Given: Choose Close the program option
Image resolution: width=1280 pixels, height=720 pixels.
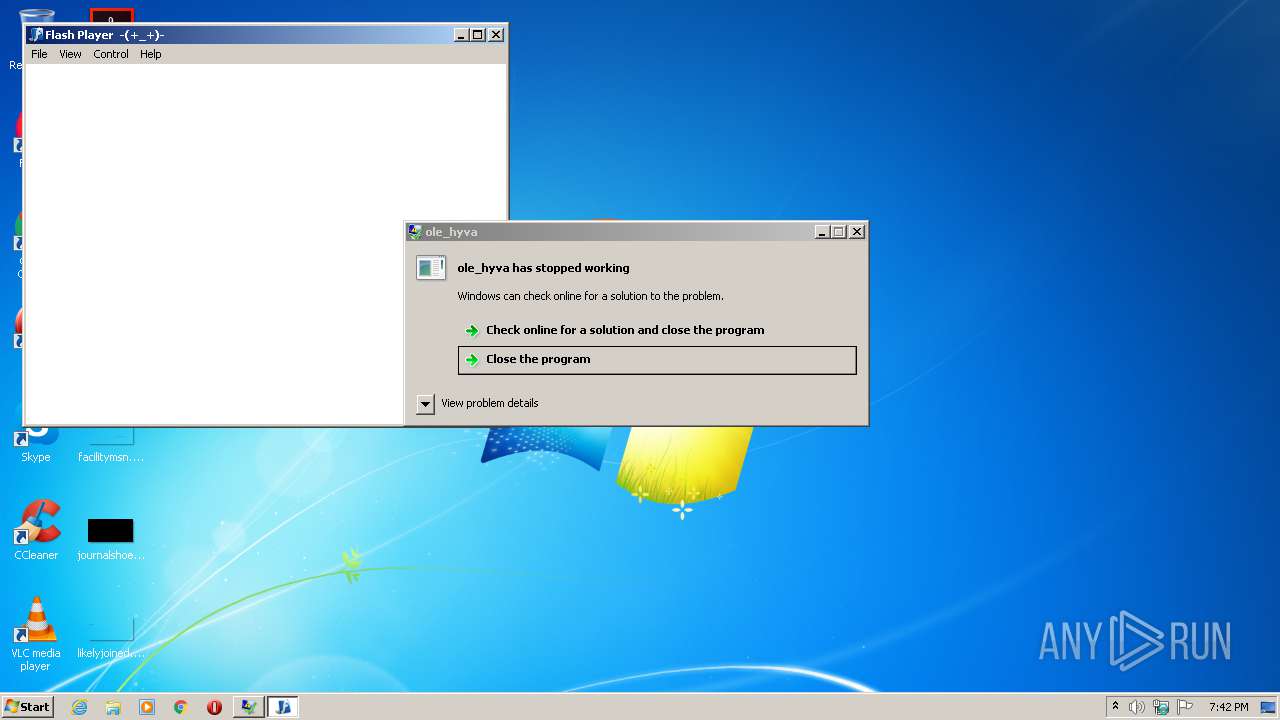Looking at the screenshot, I should pyautogui.click(x=657, y=360).
